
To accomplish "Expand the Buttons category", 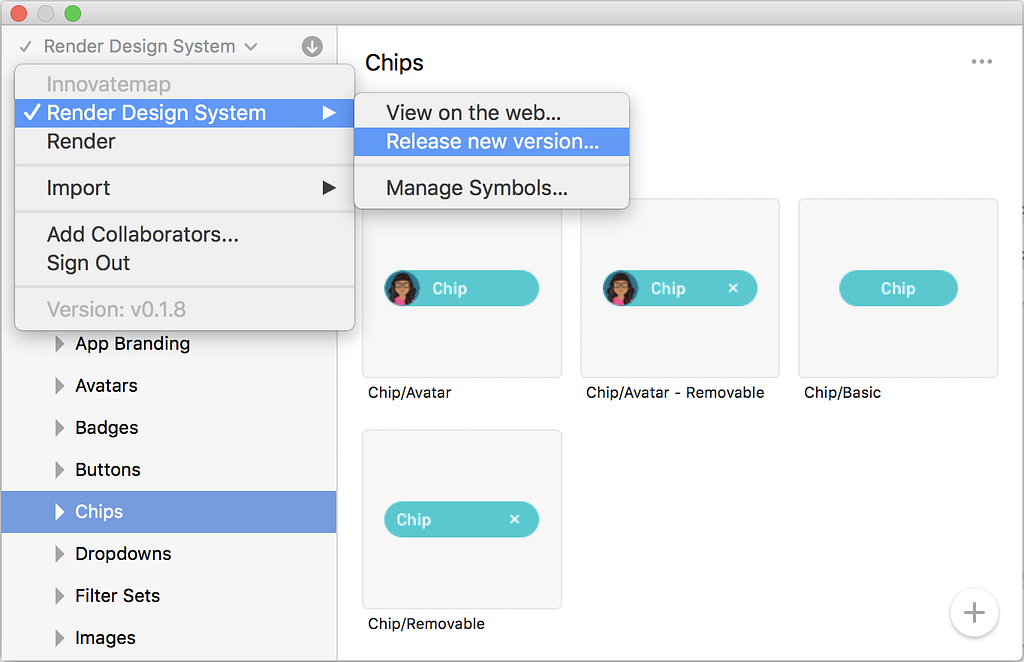I will pyautogui.click(x=59, y=469).
